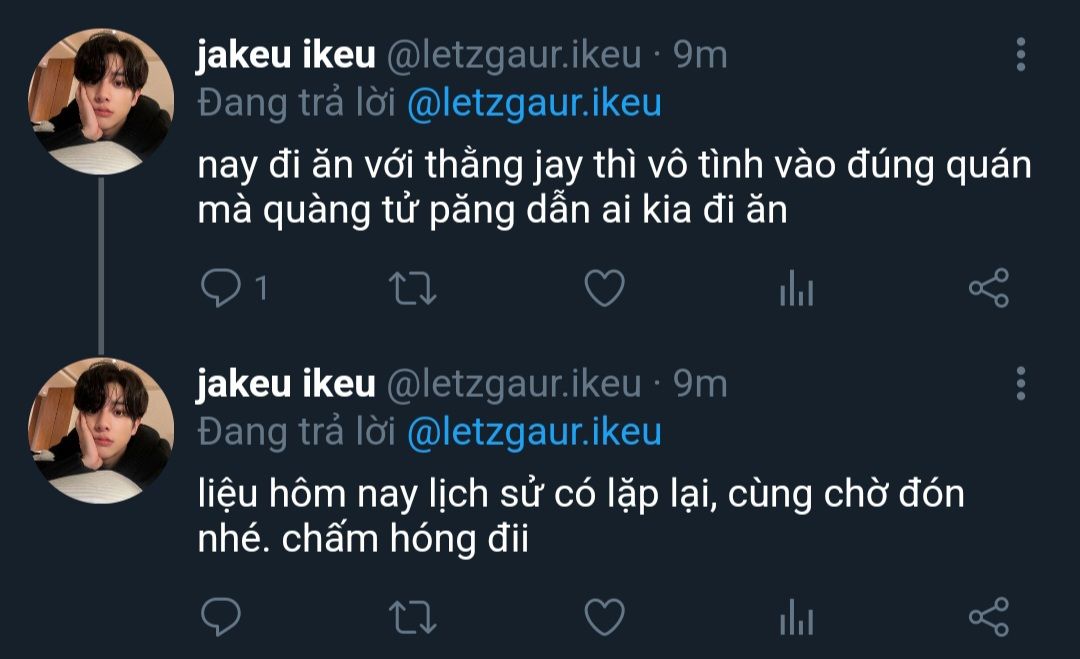Retweet the second tweet
1080x659 pixels.
[413, 617]
